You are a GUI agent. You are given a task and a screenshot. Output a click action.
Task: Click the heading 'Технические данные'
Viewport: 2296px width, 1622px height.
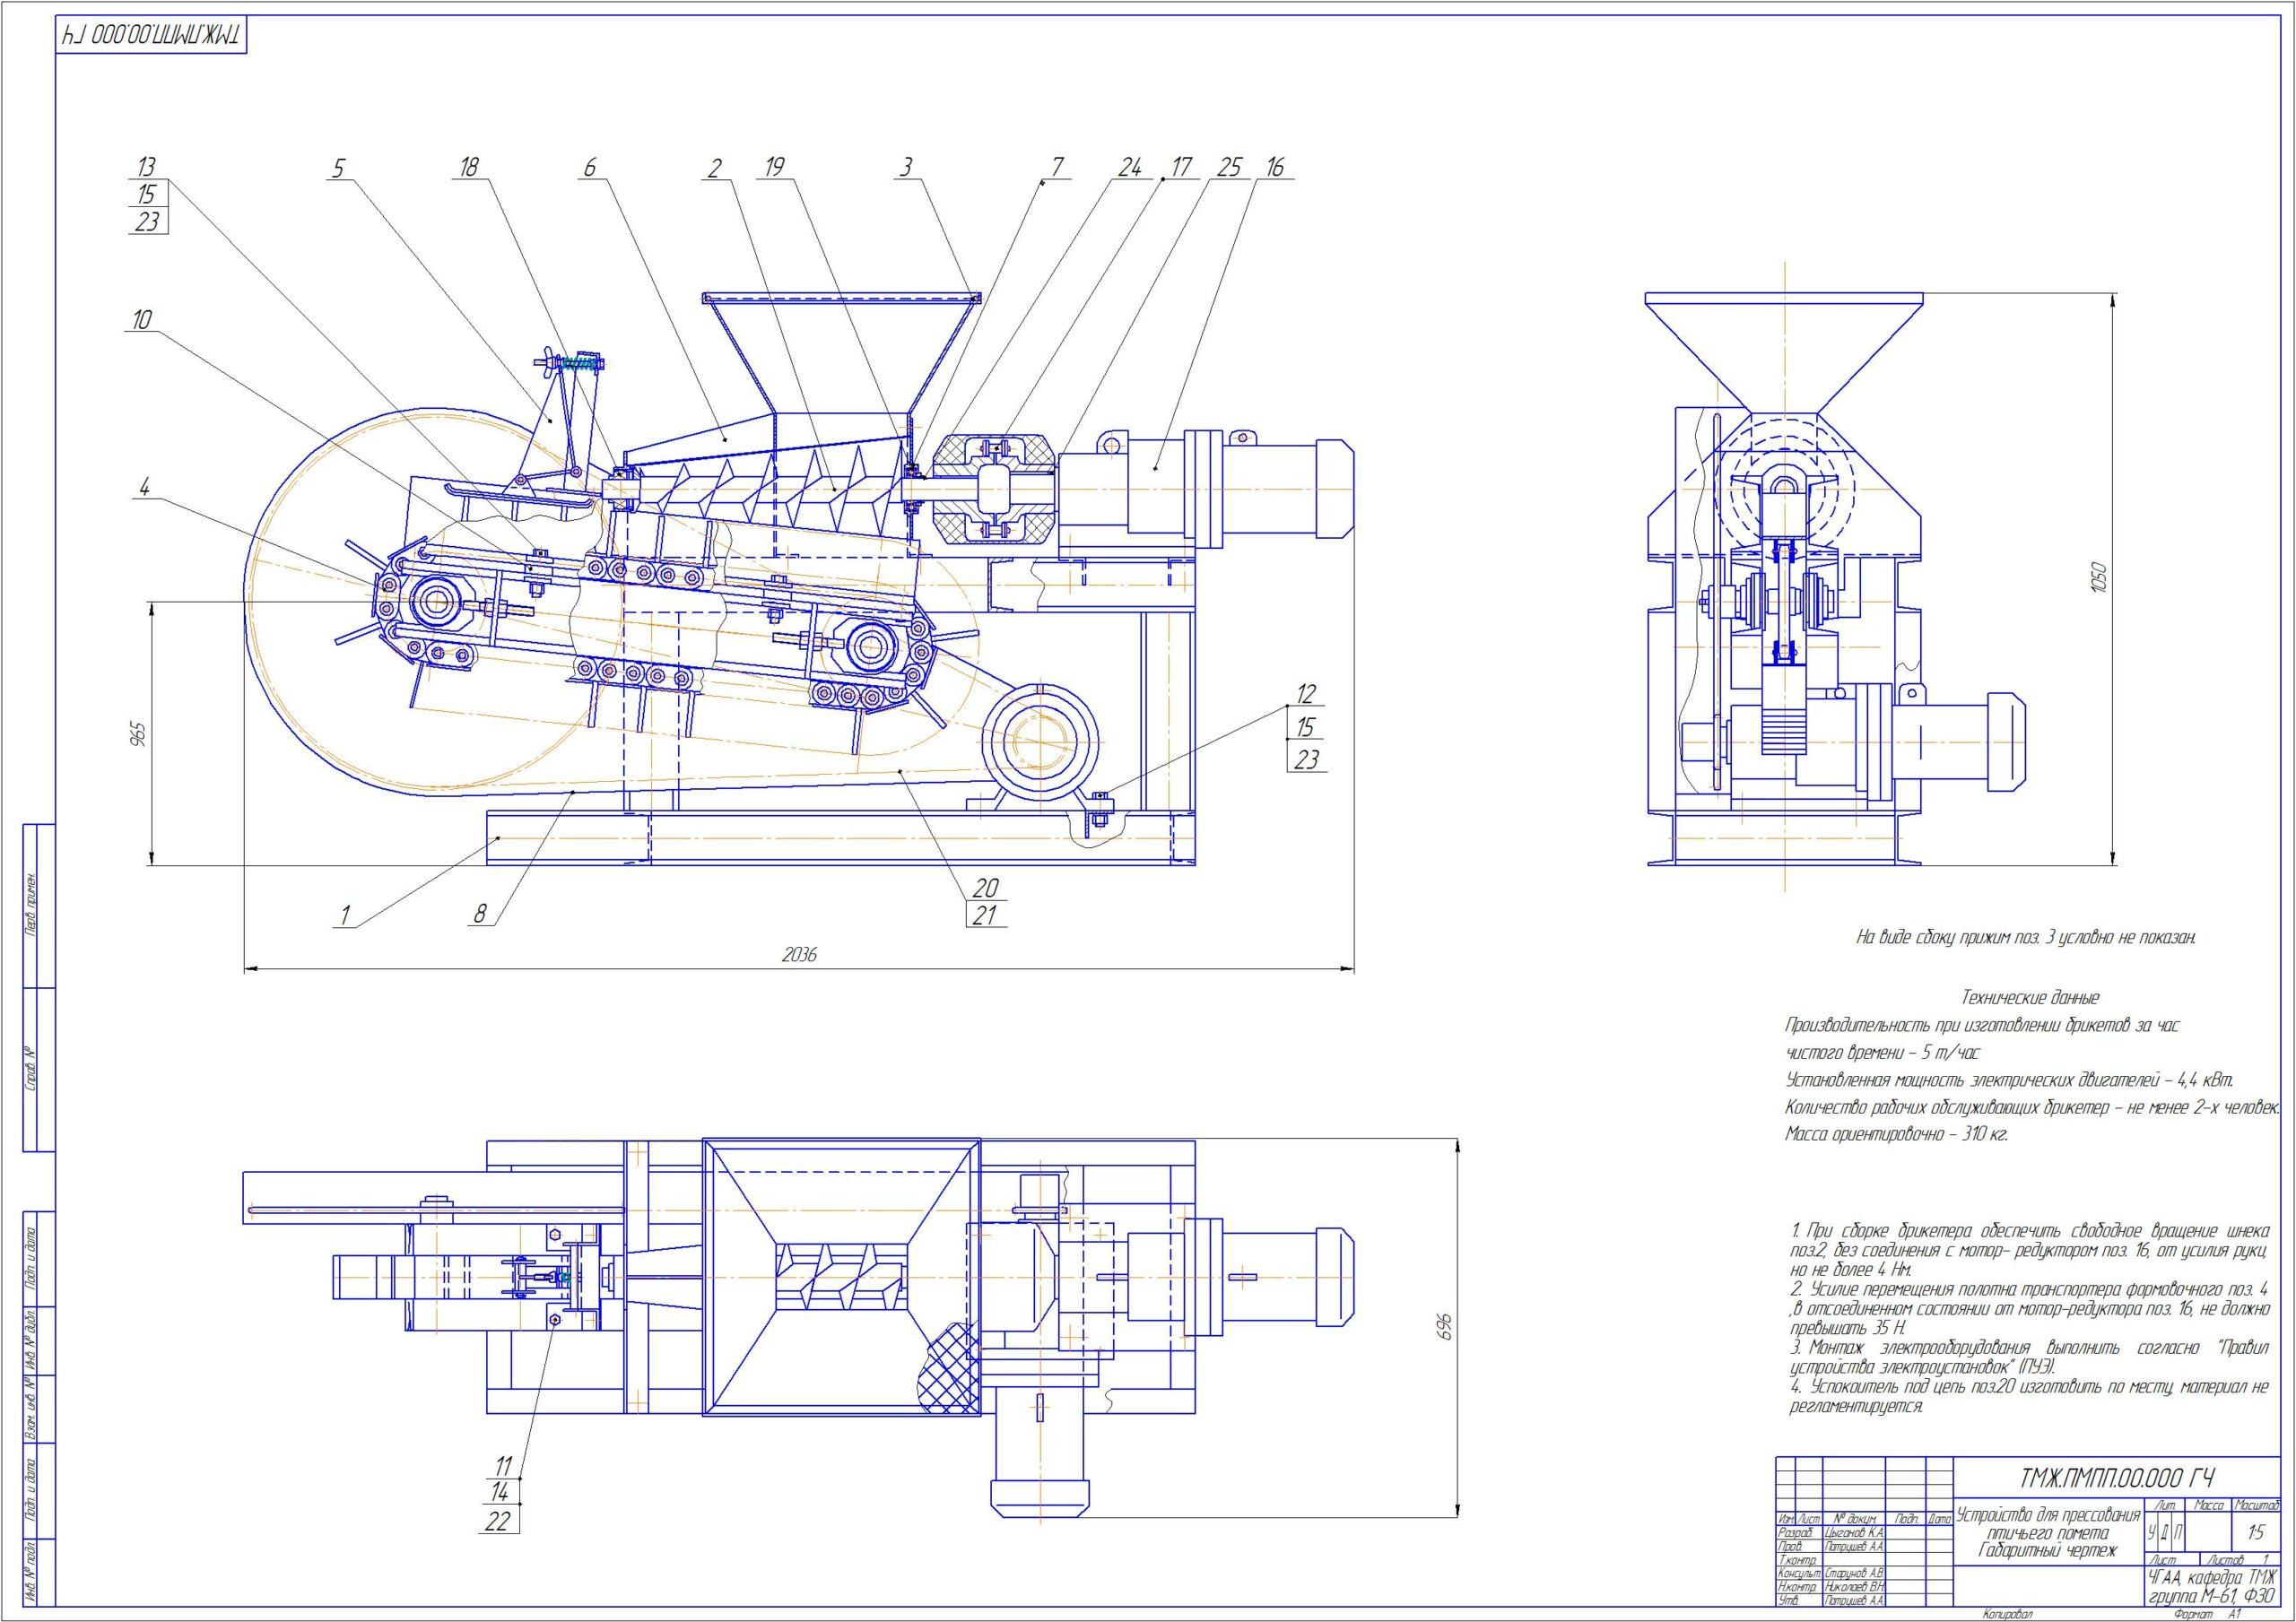[x=2030, y=997]
